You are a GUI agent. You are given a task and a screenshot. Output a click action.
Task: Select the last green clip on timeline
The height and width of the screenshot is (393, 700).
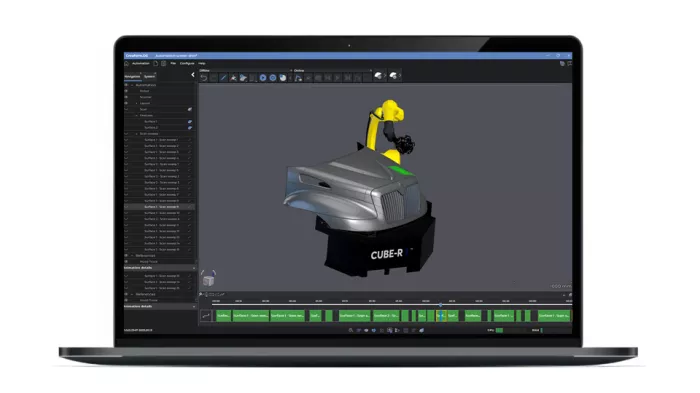[x=554, y=316]
